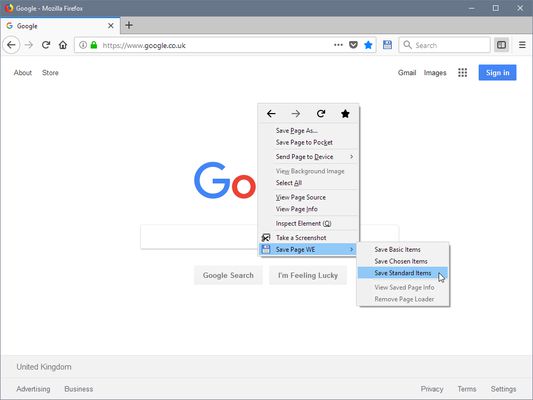Click the context menu reload icon

point(321,114)
